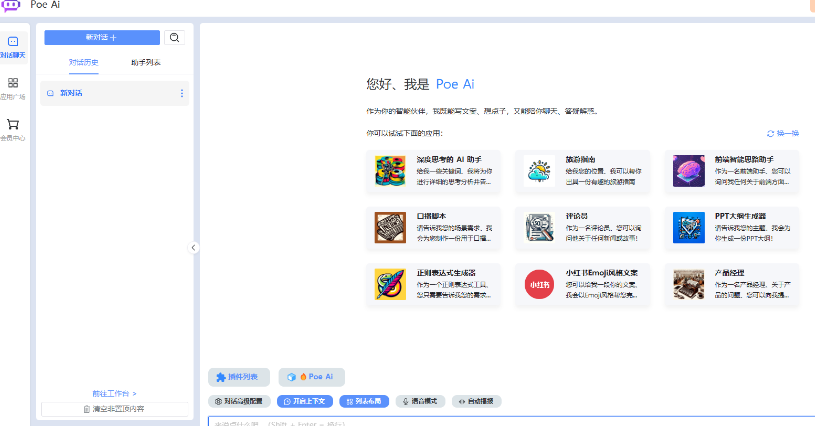Open the 插件列表 plugin list button
This screenshot has width=815, height=426.
click(x=239, y=377)
